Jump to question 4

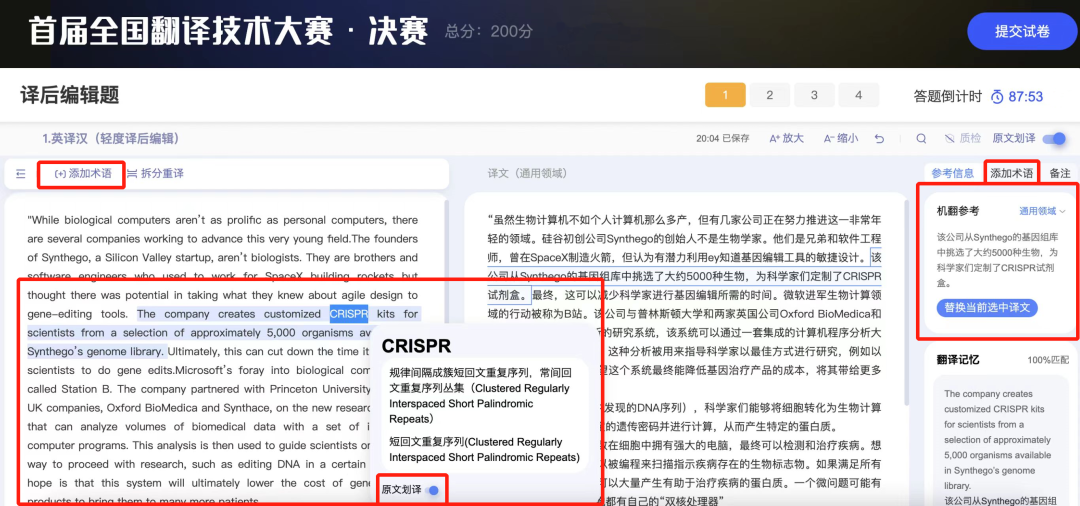tap(858, 95)
